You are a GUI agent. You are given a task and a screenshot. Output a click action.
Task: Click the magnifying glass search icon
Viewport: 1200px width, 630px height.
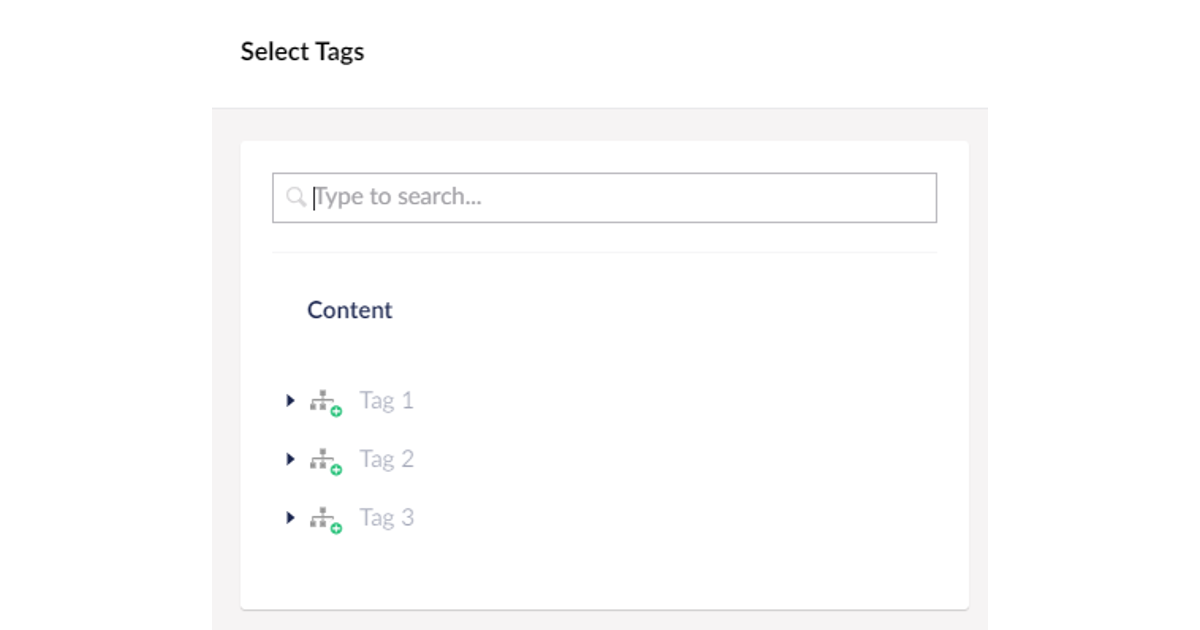coord(296,196)
